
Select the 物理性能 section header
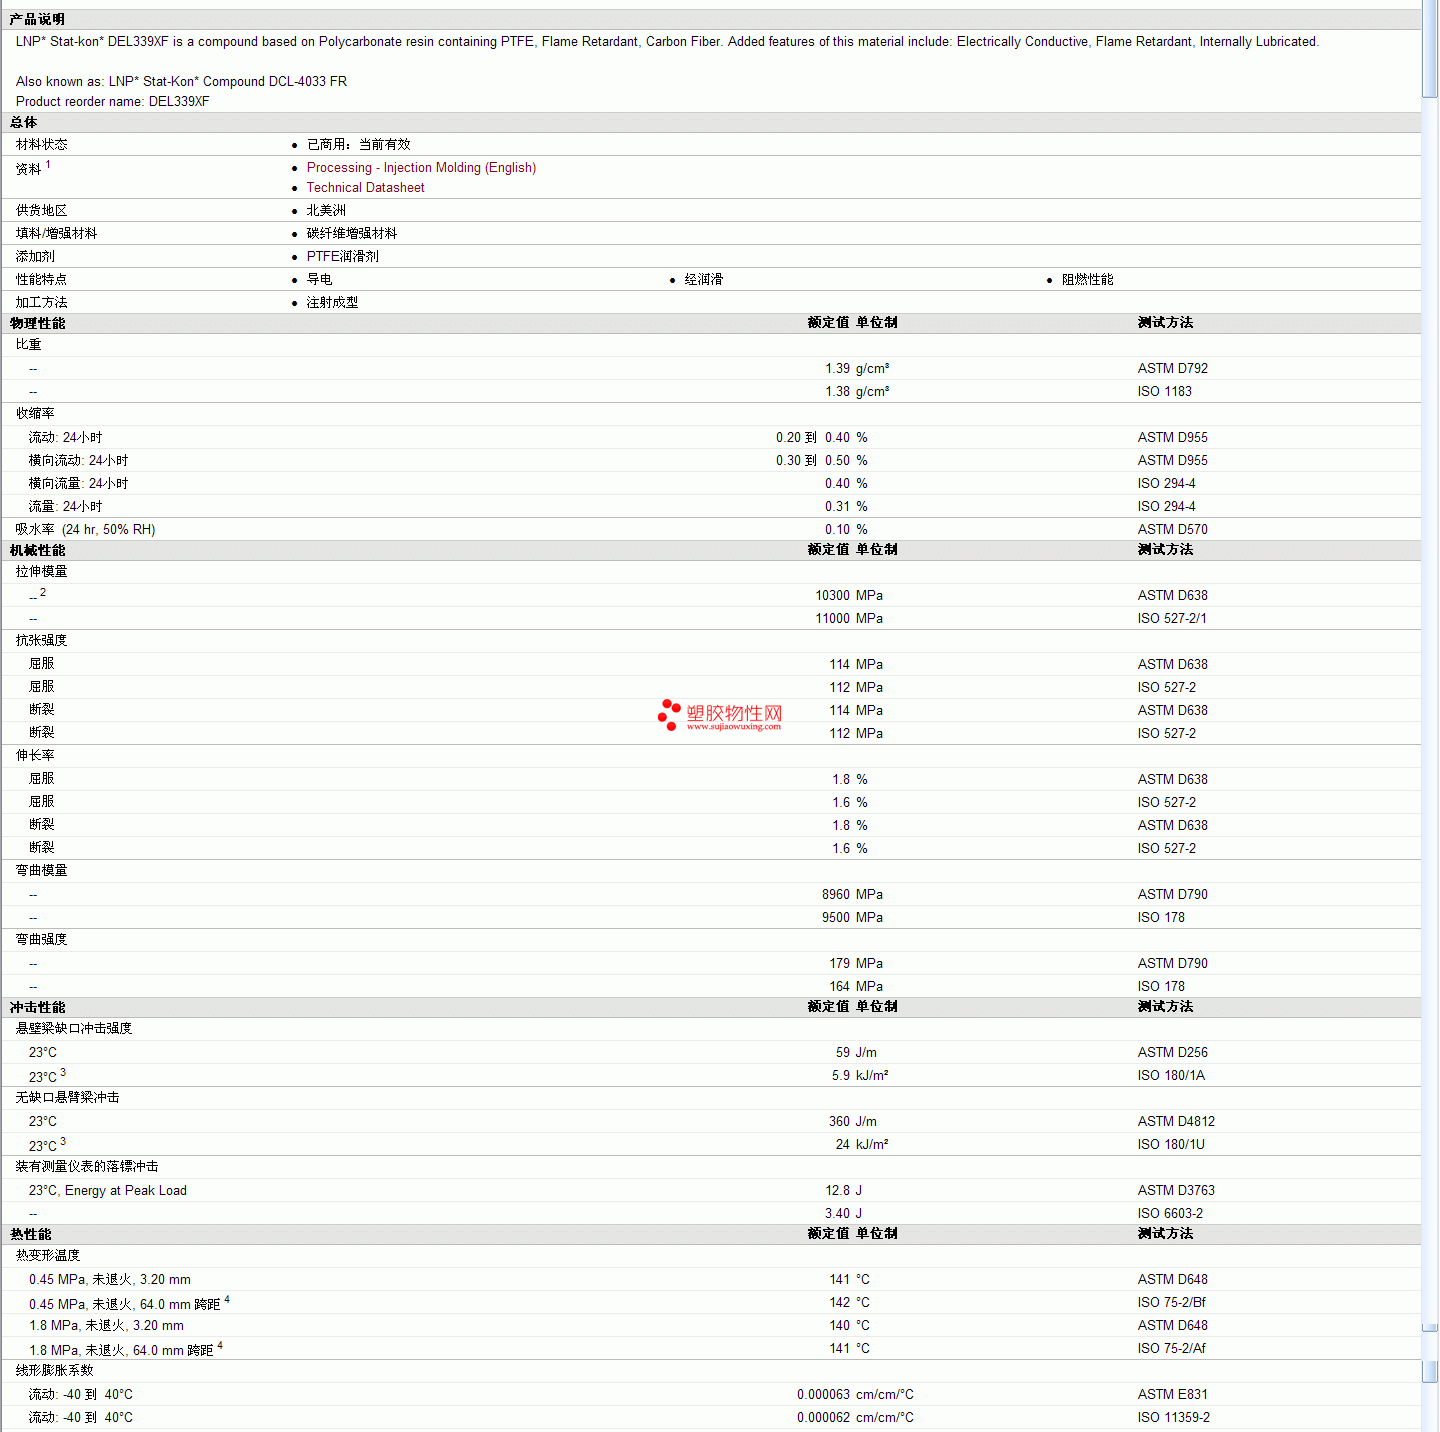tap(37, 323)
